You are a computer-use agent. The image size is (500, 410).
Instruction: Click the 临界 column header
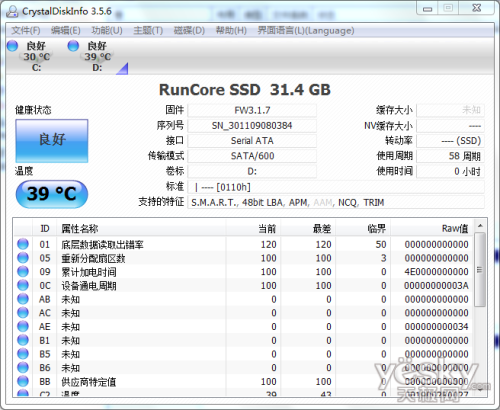pos(363,229)
